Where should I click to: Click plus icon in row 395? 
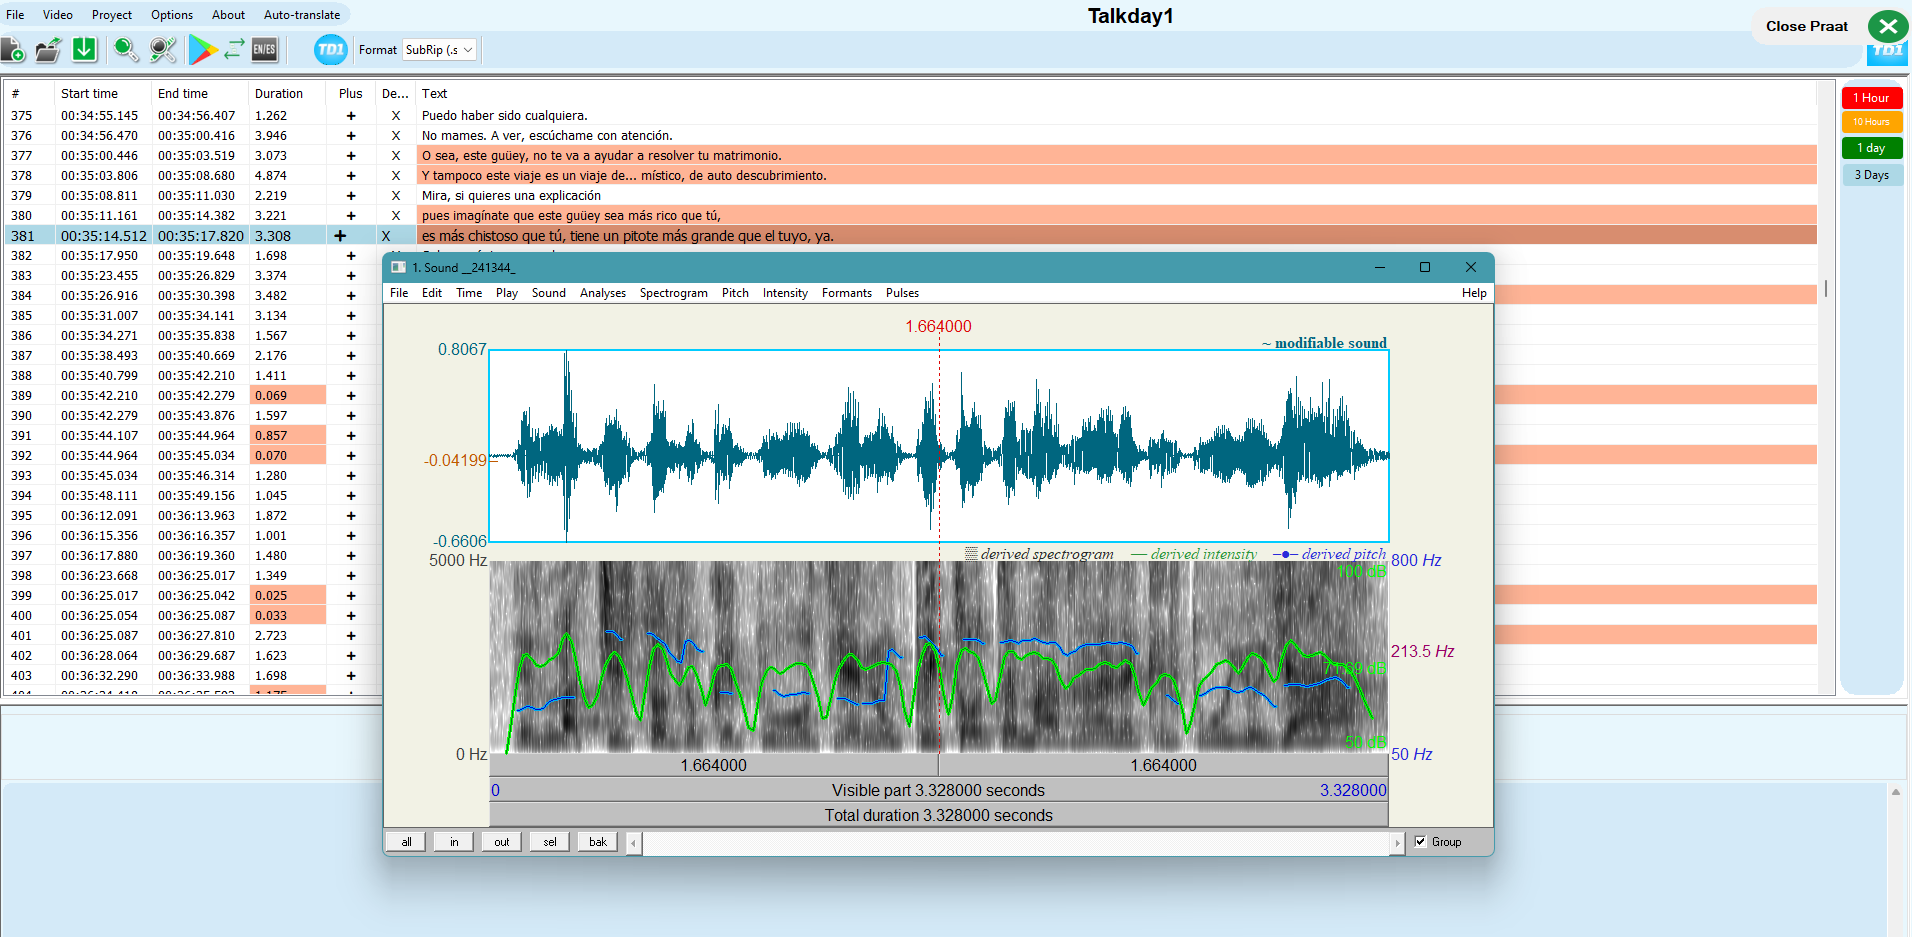[x=351, y=516]
